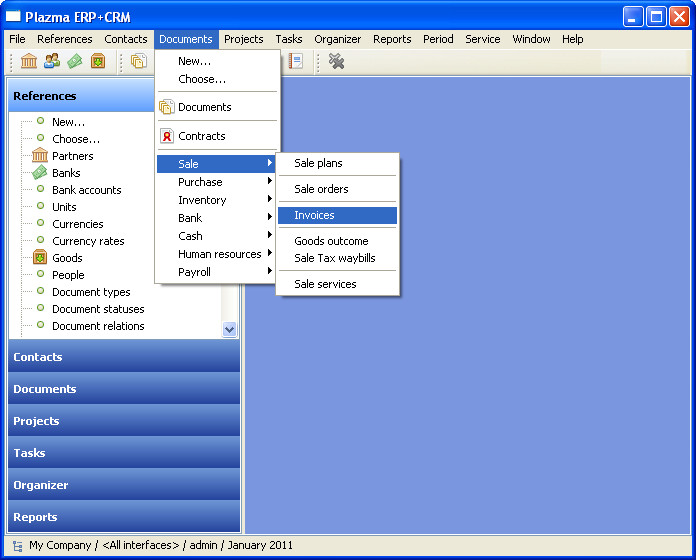Select Invoices in the Sale submenu

(x=314, y=215)
